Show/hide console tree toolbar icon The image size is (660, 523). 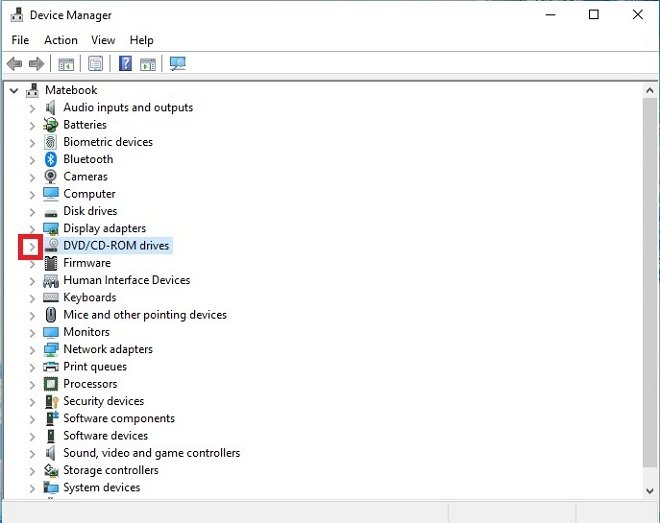66,64
